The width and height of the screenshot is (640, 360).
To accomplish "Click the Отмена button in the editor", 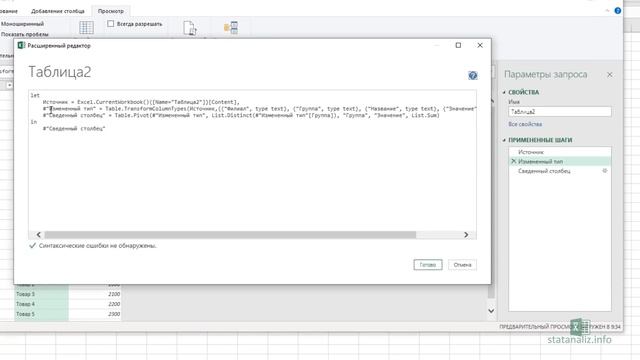I will [462, 265].
